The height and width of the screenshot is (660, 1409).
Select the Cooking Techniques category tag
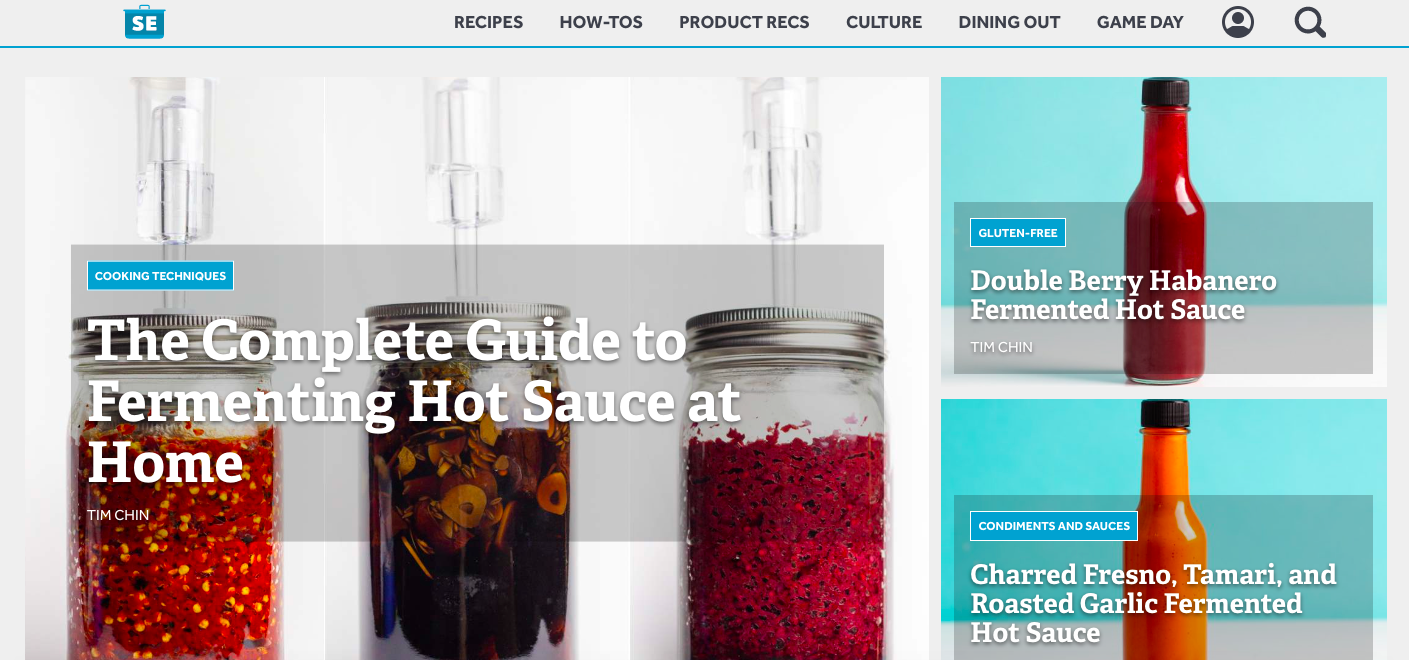(160, 276)
